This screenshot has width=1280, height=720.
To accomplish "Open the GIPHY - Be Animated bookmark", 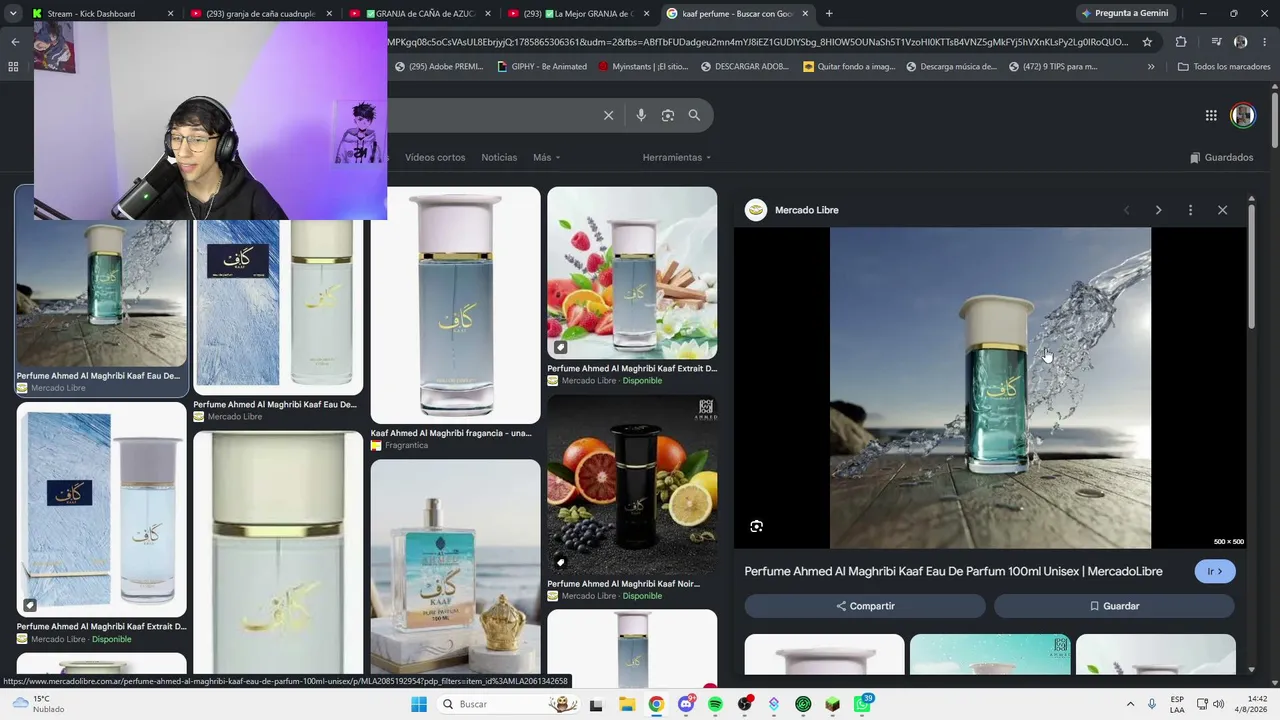I will [x=542, y=67].
